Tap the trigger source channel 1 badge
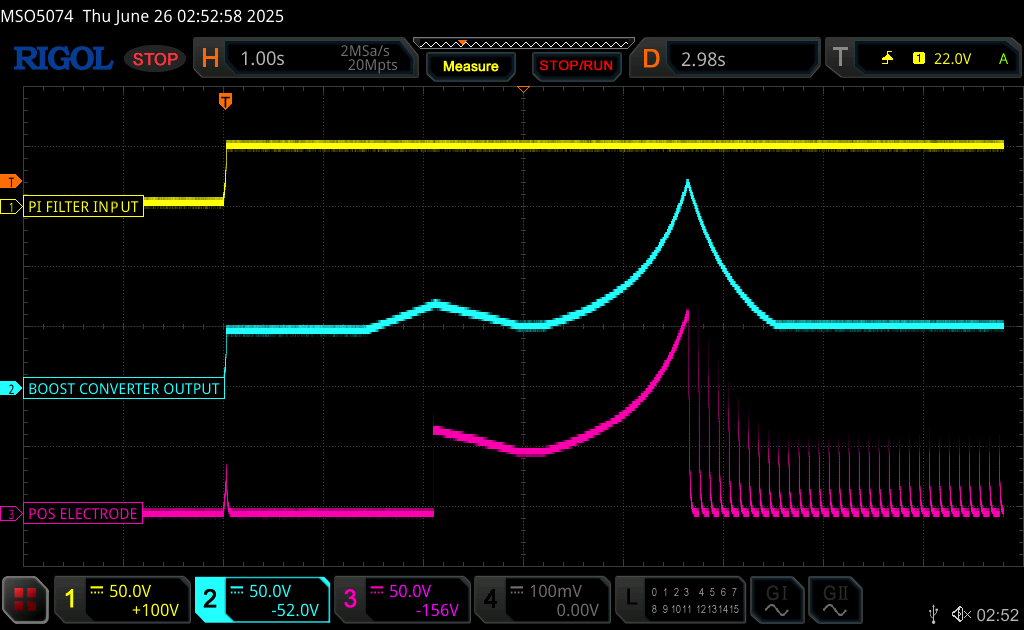 click(x=919, y=59)
